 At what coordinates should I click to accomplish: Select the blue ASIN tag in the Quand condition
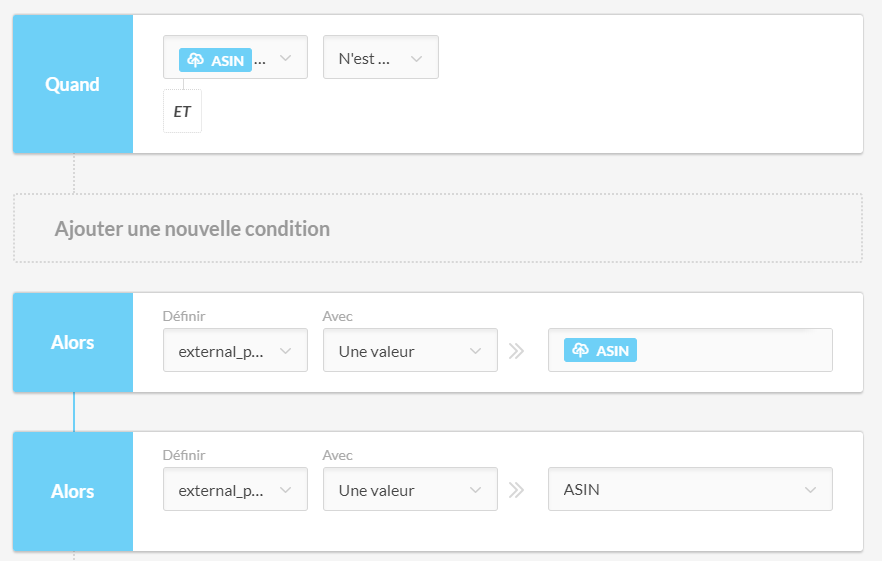pyautogui.click(x=216, y=60)
